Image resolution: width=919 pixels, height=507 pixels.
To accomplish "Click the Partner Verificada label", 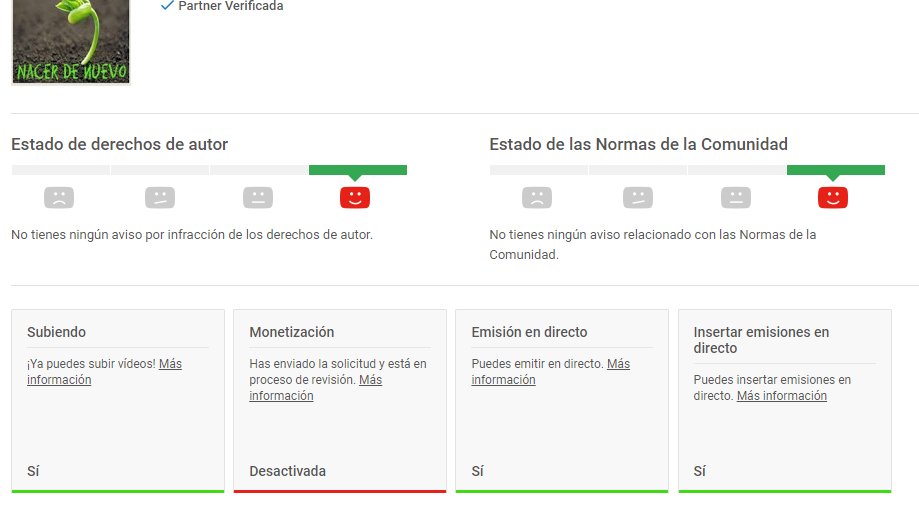I will [230, 6].
